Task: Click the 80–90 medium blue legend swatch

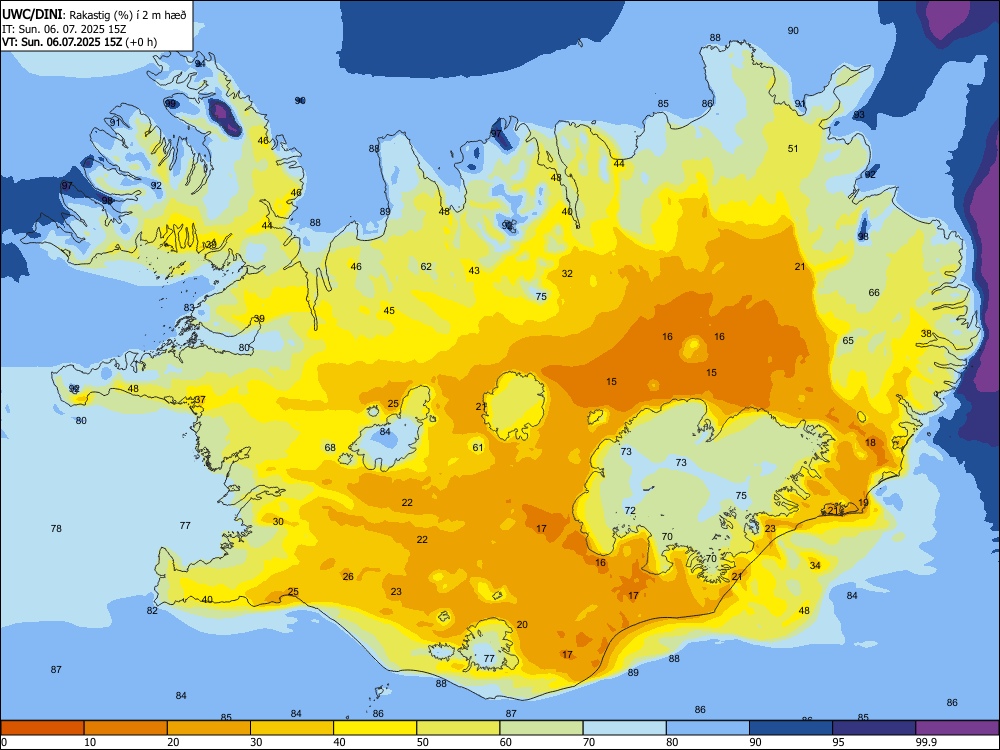Action: (x=708, y=728)
